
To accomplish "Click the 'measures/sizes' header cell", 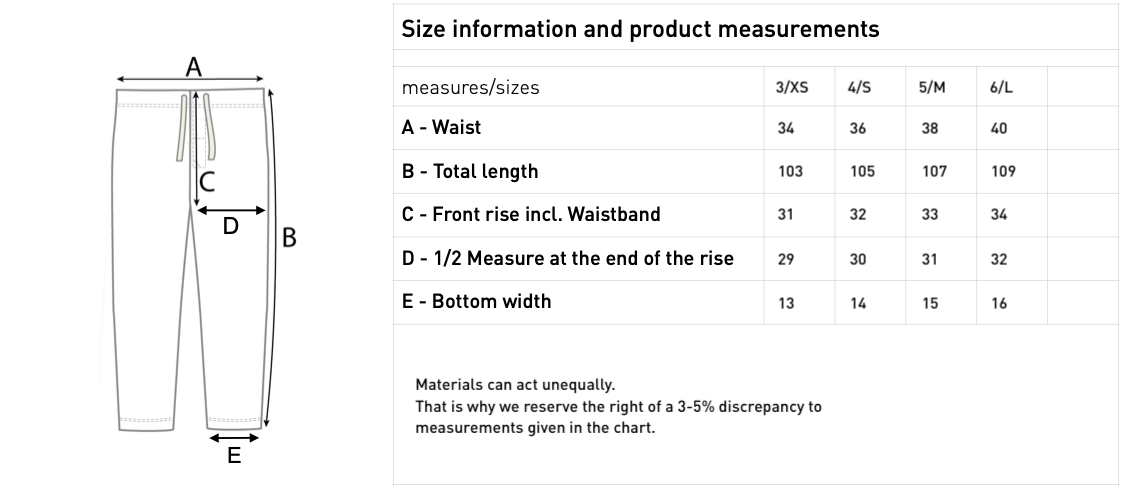I will 470,87.
